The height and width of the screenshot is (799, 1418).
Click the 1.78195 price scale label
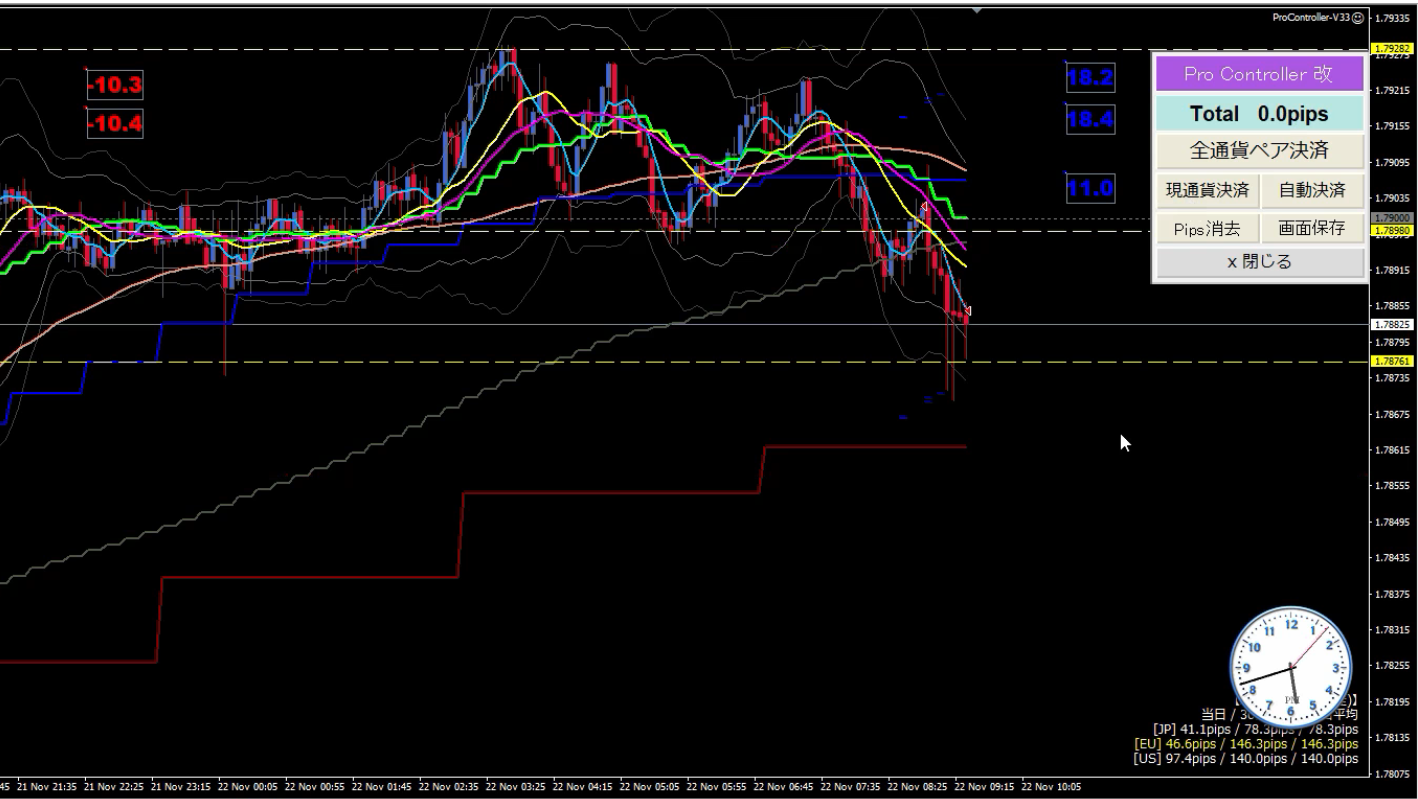(1394, 702)
